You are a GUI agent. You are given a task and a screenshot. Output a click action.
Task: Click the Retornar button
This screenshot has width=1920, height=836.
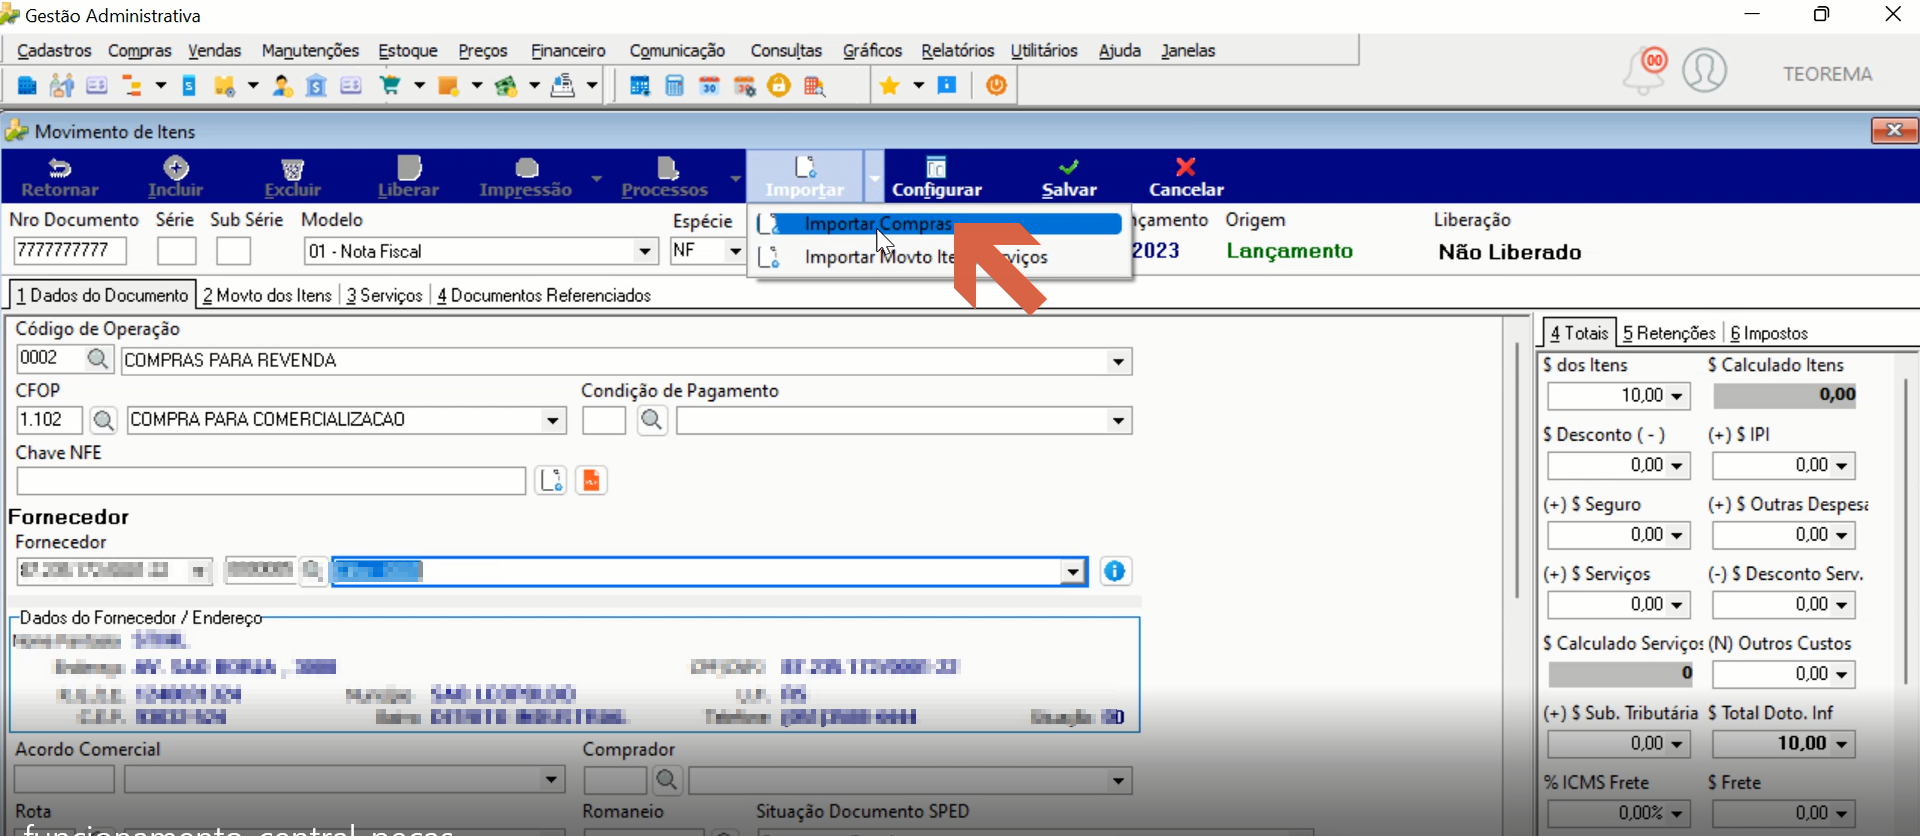(x=60, y=178)
